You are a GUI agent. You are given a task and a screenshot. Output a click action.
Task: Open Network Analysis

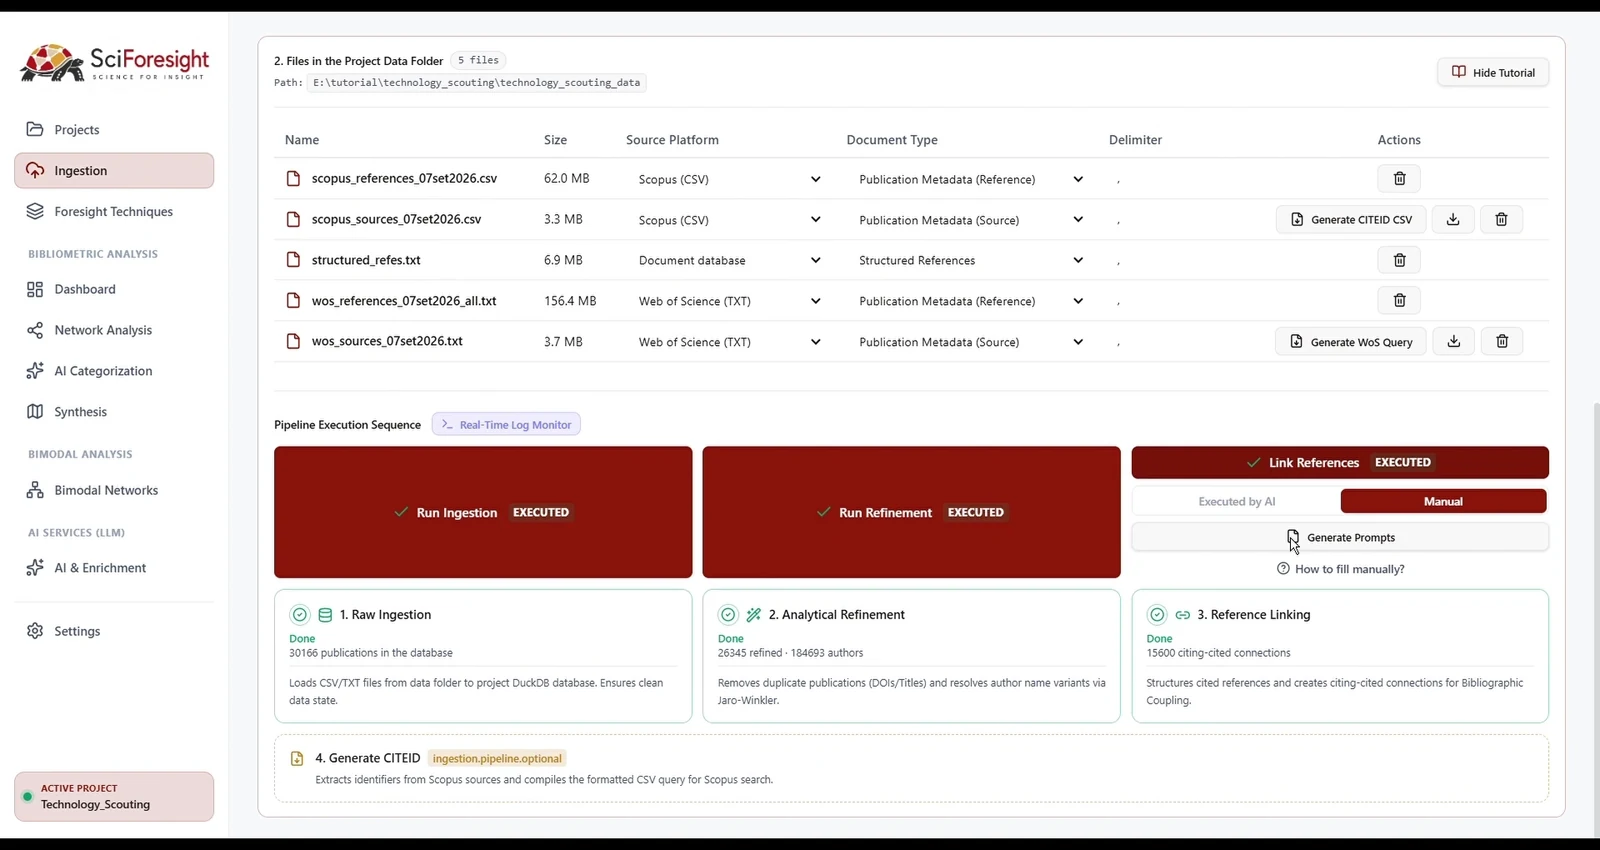(x=114, y=330)
